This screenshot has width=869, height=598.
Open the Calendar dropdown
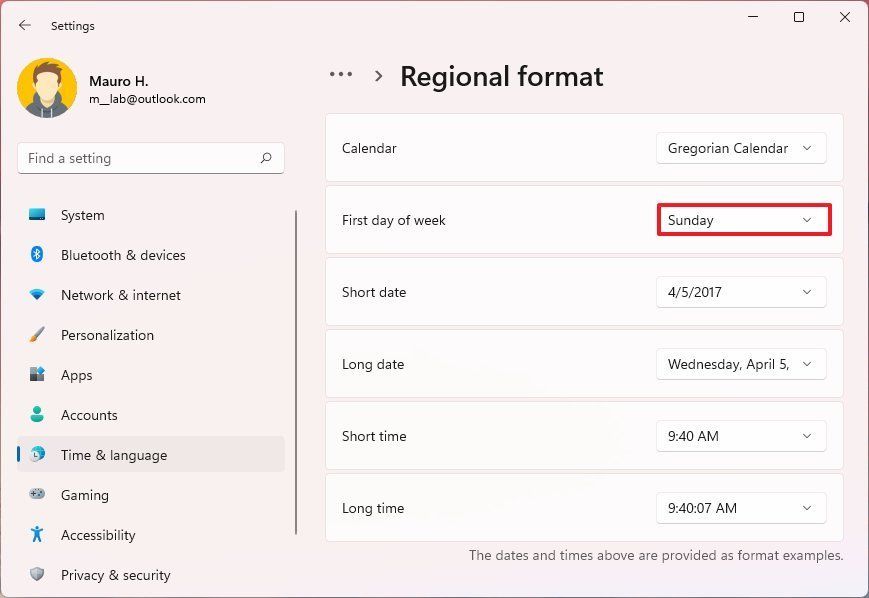click(x=740, y=148)
